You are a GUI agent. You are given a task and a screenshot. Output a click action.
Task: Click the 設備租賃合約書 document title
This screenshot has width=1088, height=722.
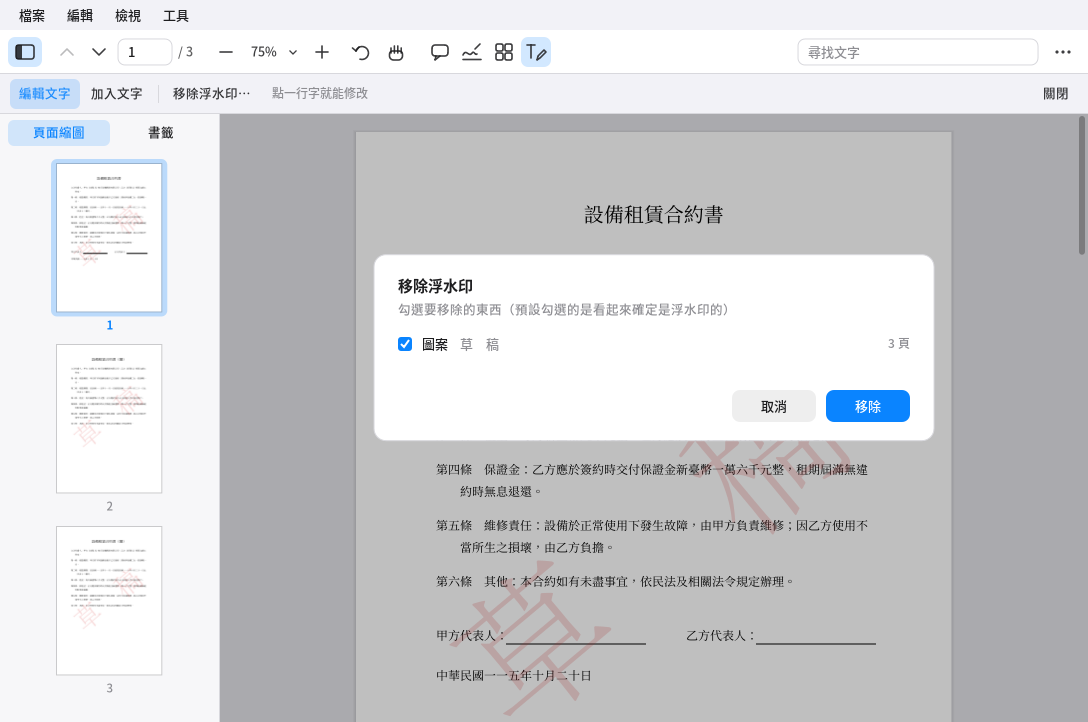pos(654,214)
